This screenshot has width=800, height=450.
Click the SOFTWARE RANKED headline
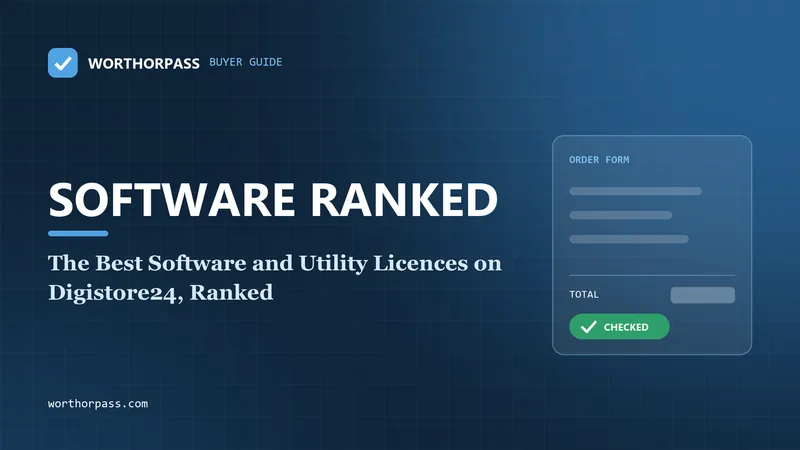point(273,199)
